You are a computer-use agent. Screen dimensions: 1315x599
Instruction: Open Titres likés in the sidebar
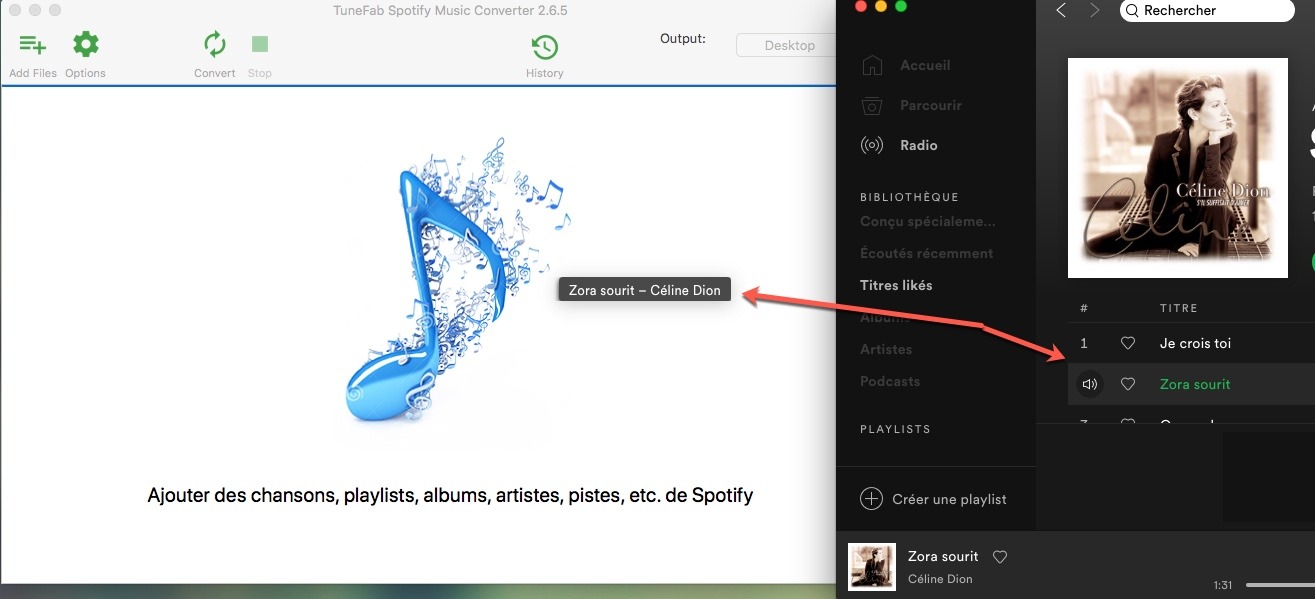pos(895,285)
